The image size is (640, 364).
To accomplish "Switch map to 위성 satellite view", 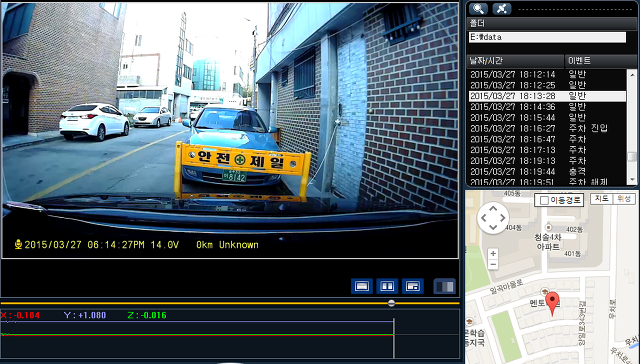I will click(x=624, y=199).
